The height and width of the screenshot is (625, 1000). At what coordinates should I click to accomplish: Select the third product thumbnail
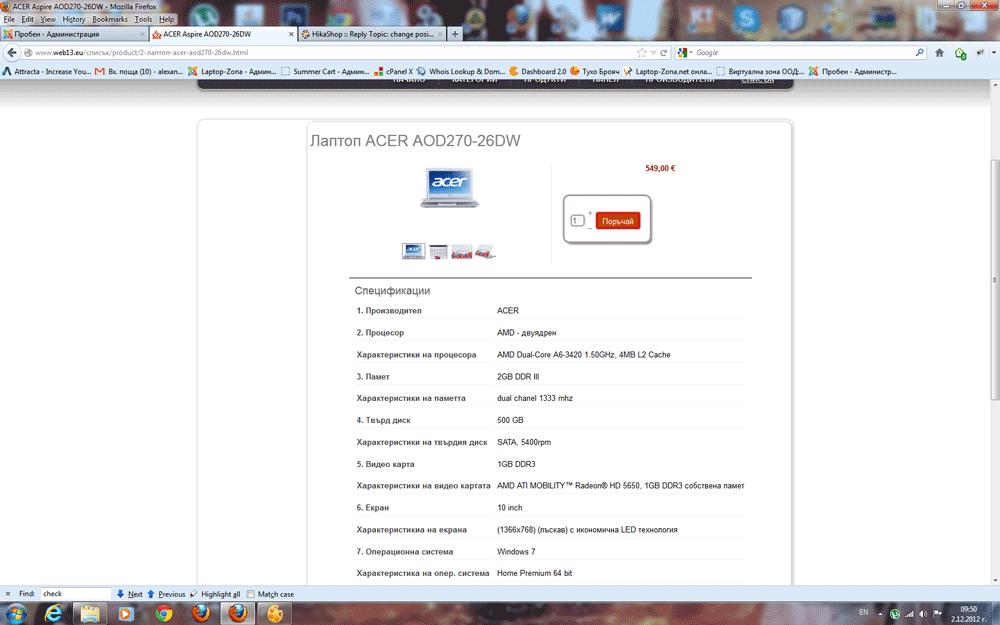(x=462, y=251)
